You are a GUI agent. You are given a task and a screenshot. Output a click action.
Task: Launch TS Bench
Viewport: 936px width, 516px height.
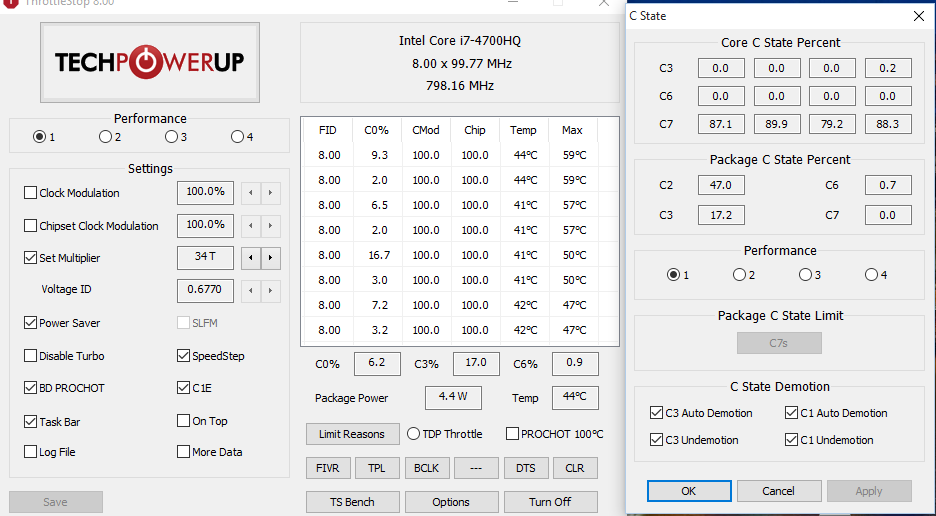pos(352,502)
